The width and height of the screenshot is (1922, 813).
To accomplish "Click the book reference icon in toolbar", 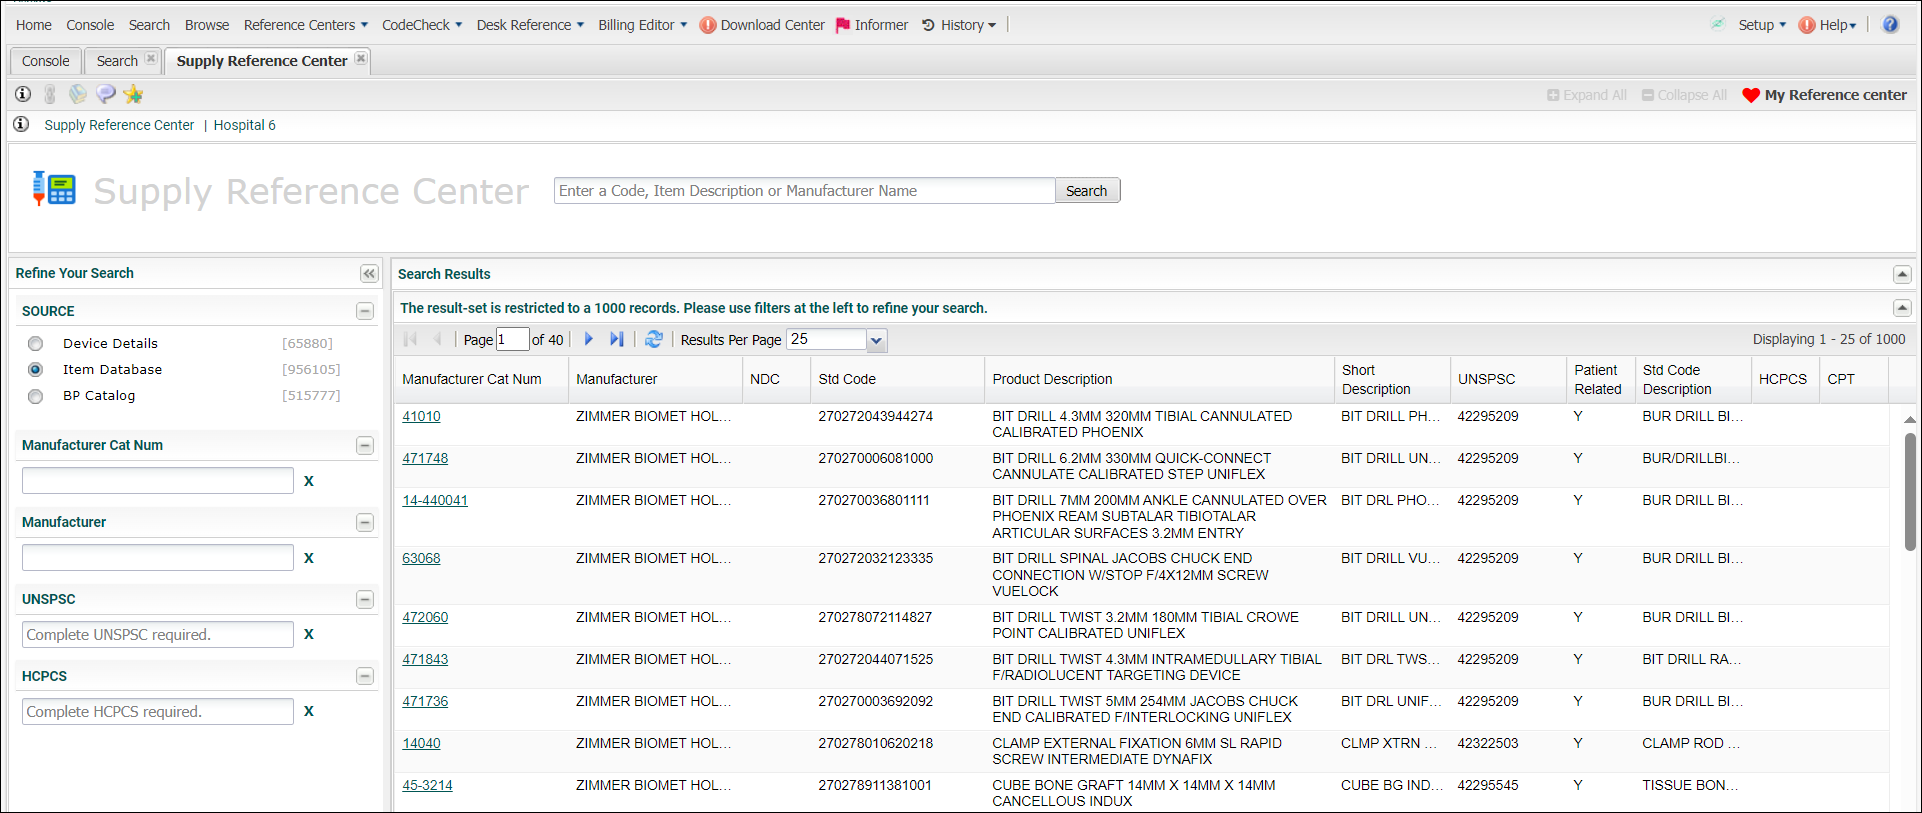I will point(78,94).
